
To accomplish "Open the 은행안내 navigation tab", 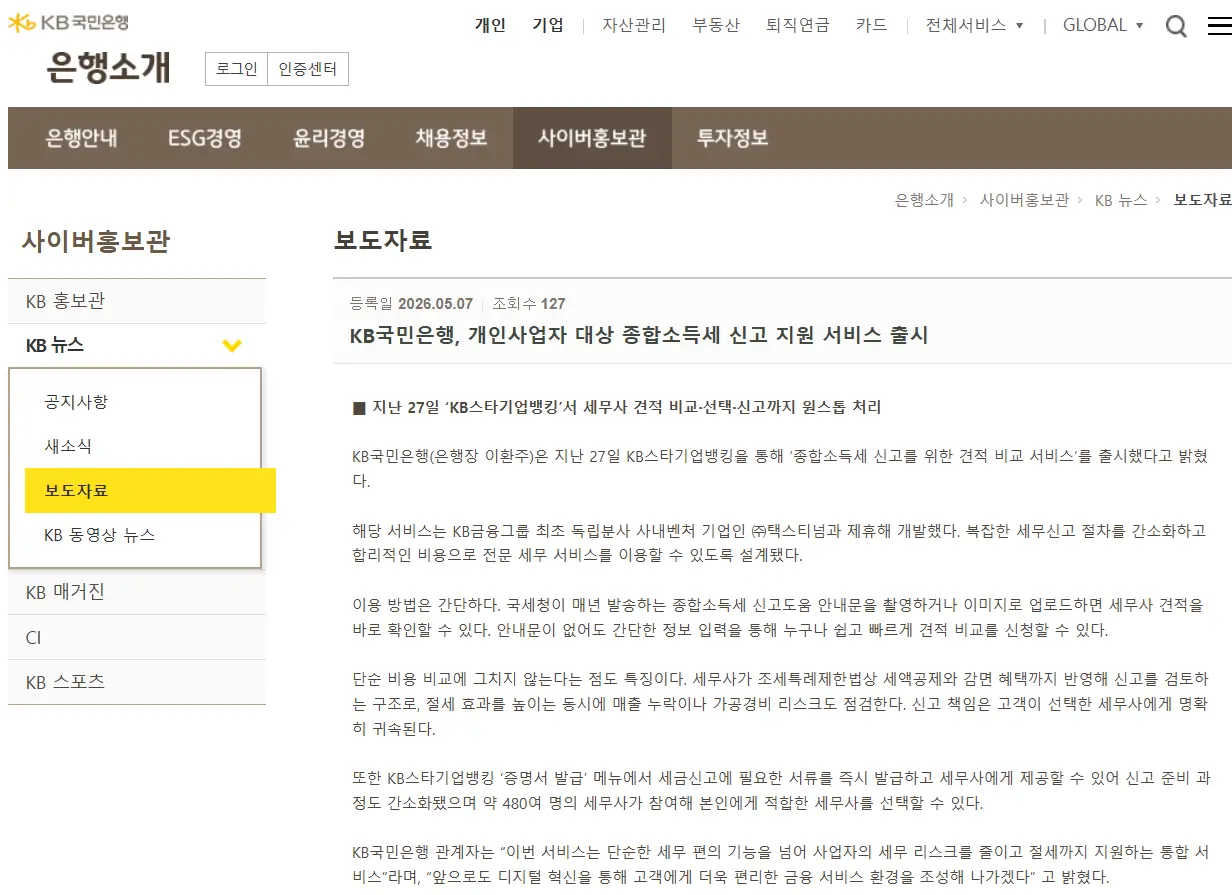I will (x=82, y=138).
